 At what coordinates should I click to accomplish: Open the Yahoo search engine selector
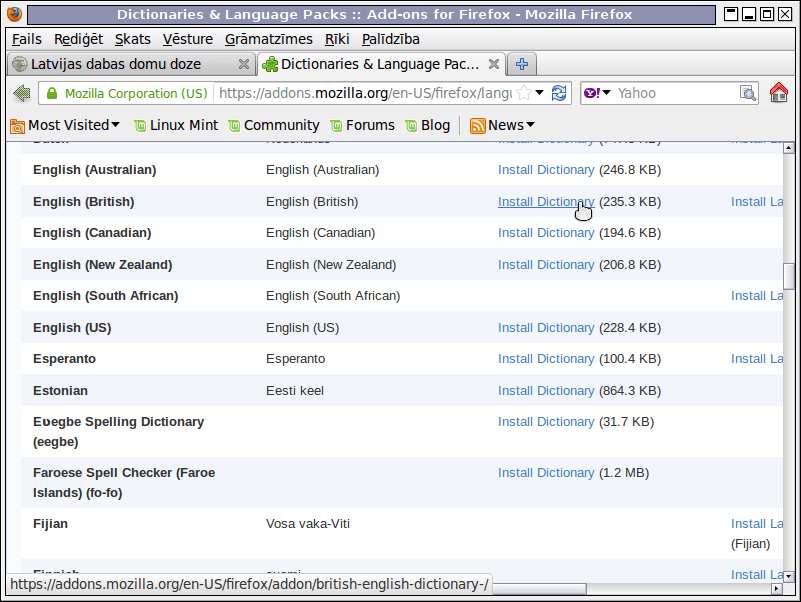pos(597,93)
